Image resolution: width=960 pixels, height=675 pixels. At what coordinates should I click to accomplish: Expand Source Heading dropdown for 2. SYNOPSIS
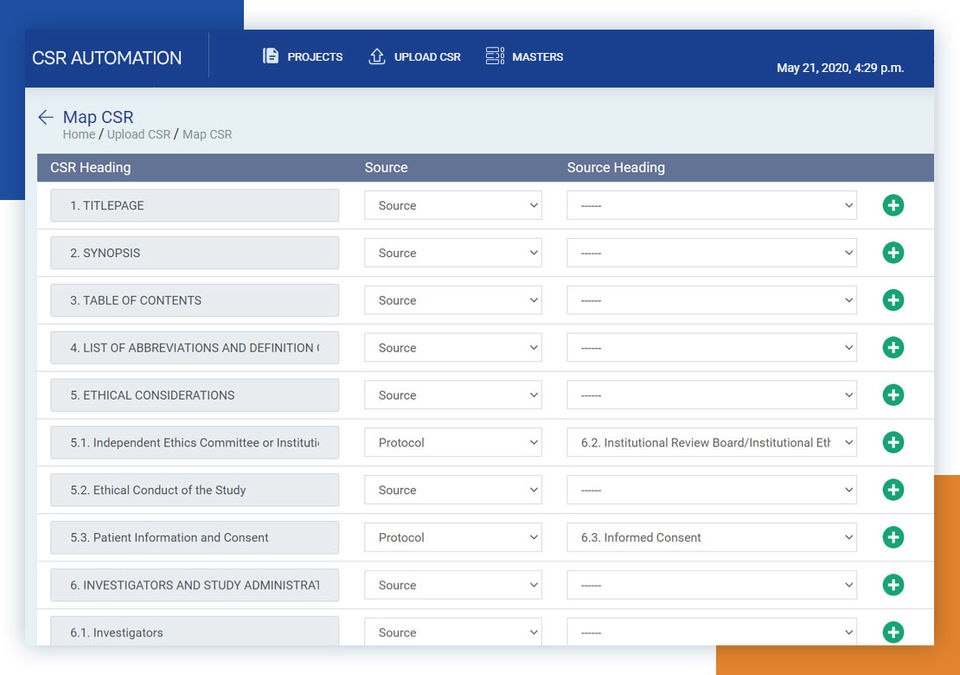[x=711, y=252]
